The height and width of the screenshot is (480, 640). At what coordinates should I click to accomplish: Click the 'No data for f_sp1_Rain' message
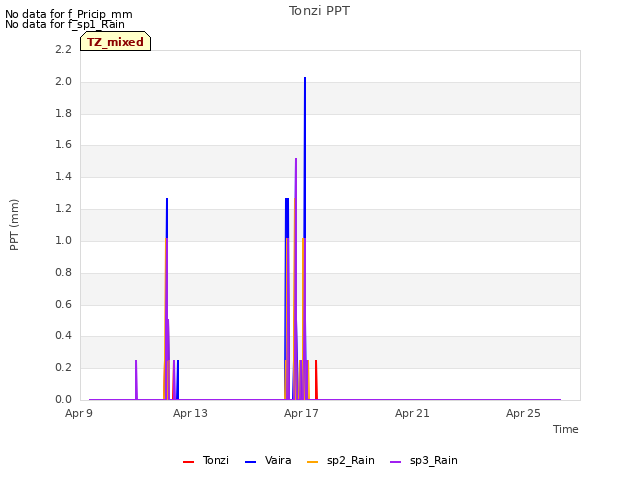(x=65, y=24)
